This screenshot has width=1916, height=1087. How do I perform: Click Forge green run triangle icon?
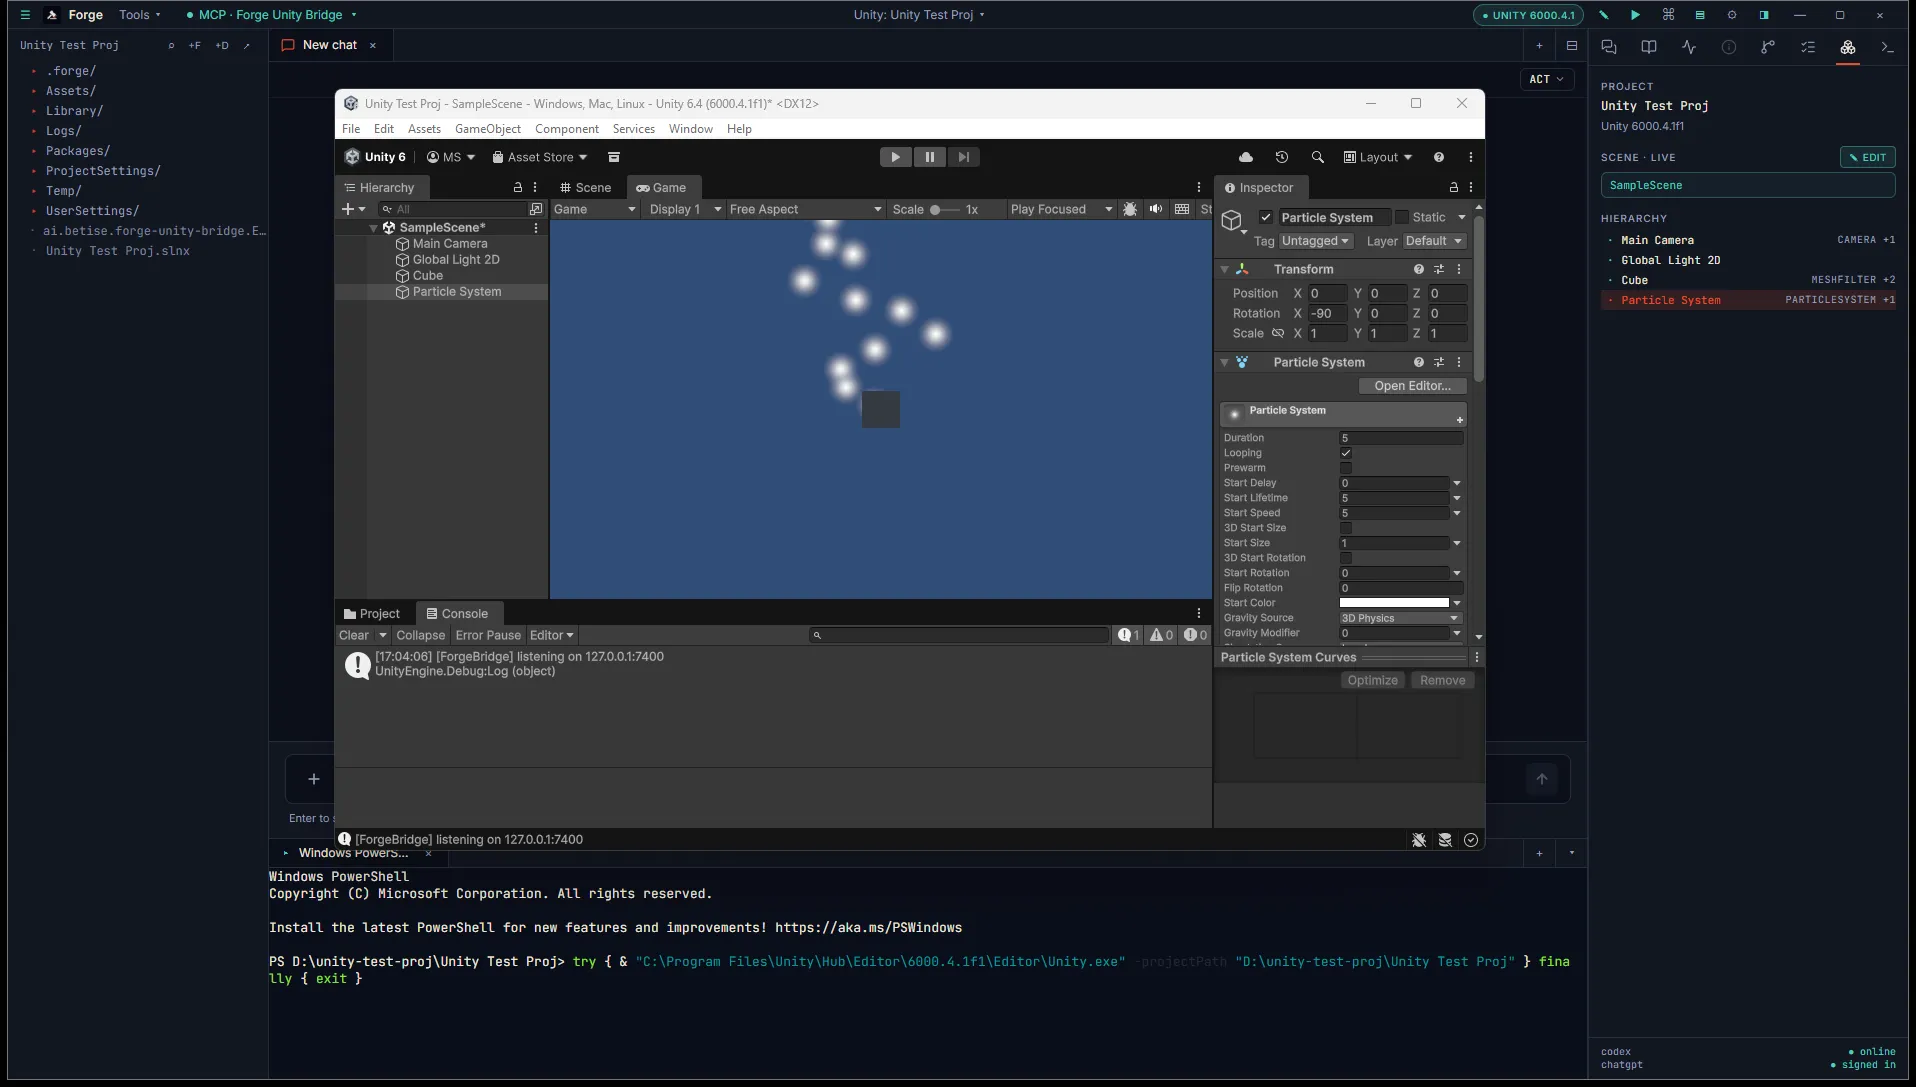[1635, 15]
